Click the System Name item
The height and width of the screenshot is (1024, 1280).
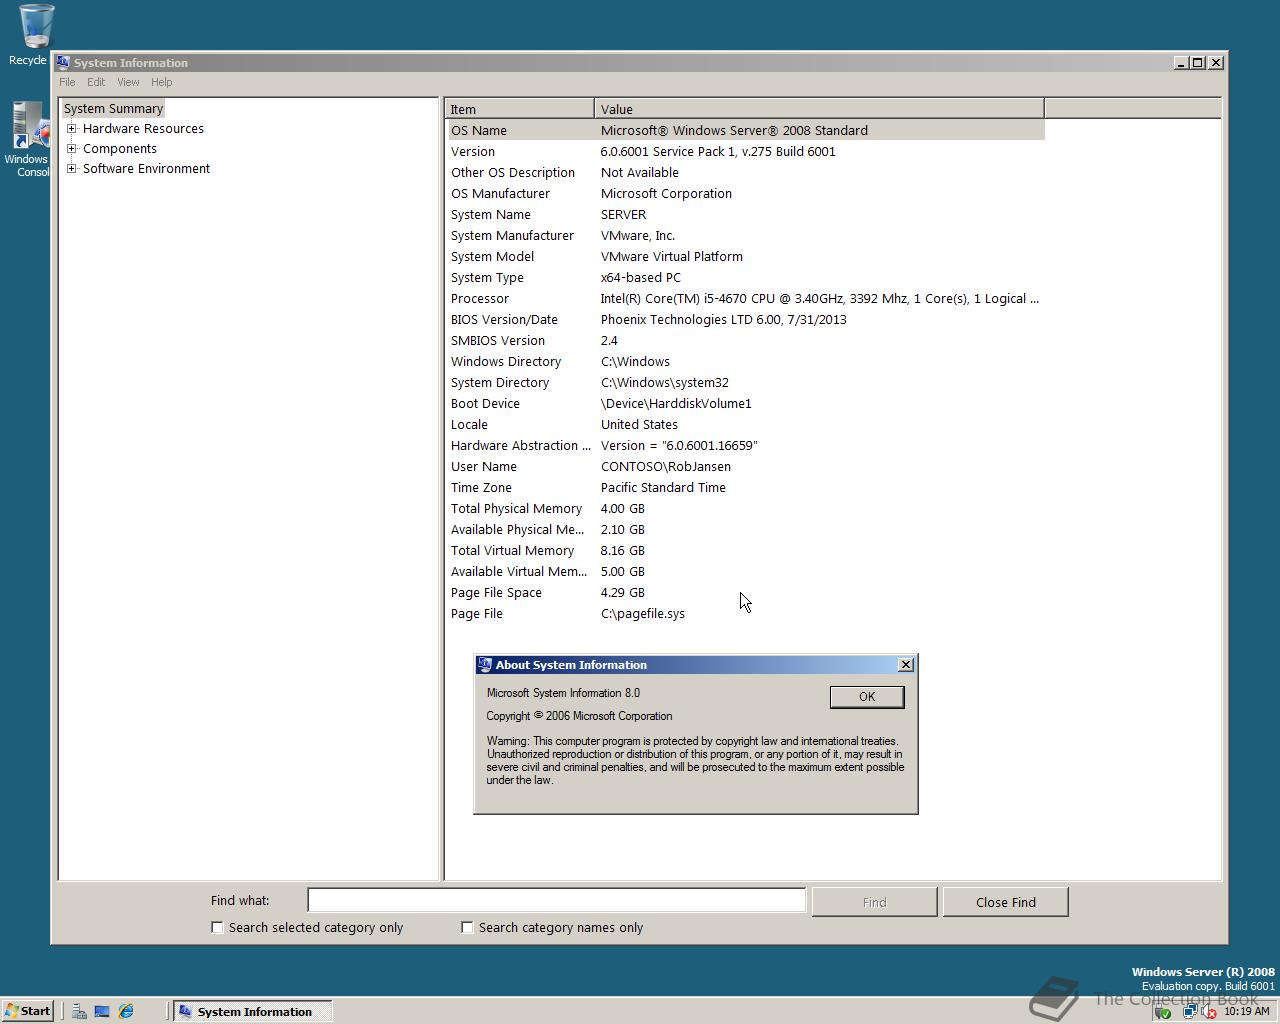click(491, 215)
